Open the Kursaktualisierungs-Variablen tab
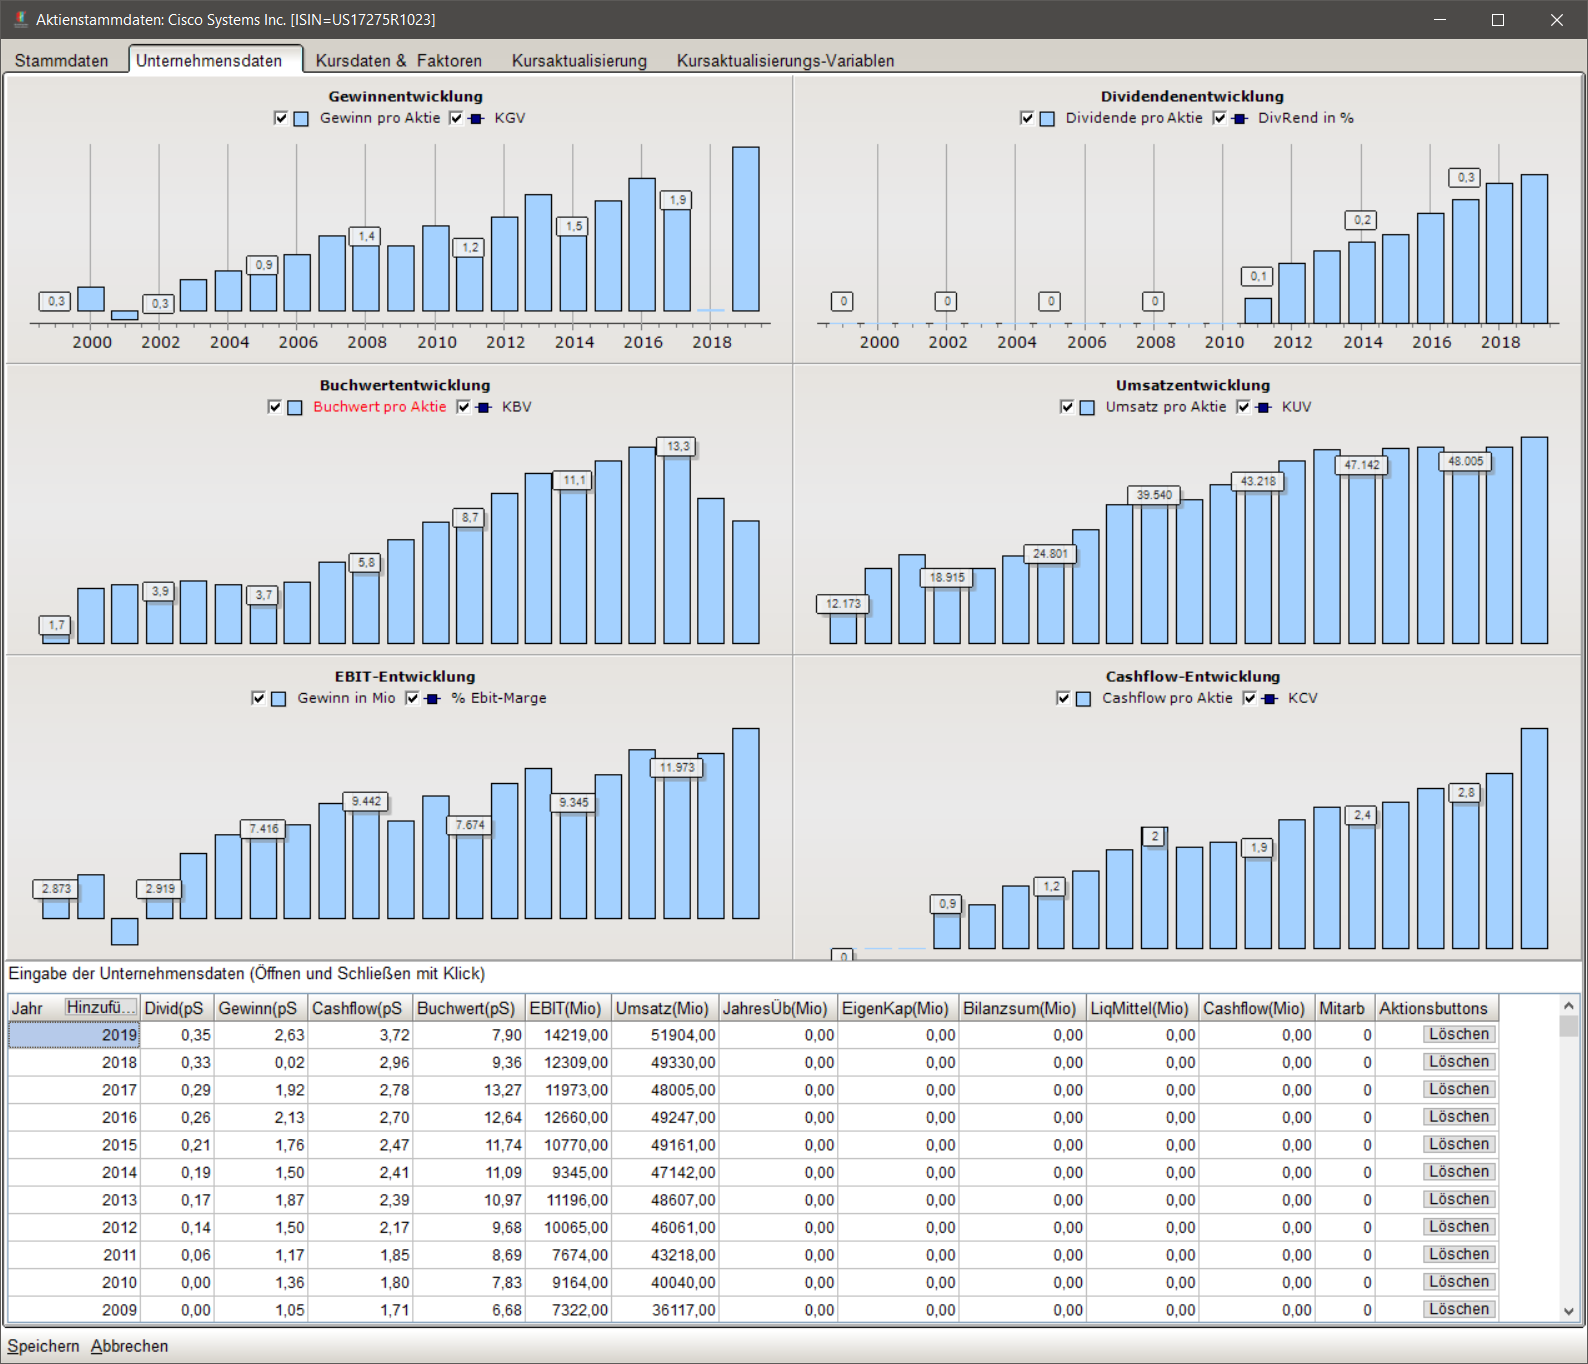This screenshot has height=1364, width=1588. point(785,60)
